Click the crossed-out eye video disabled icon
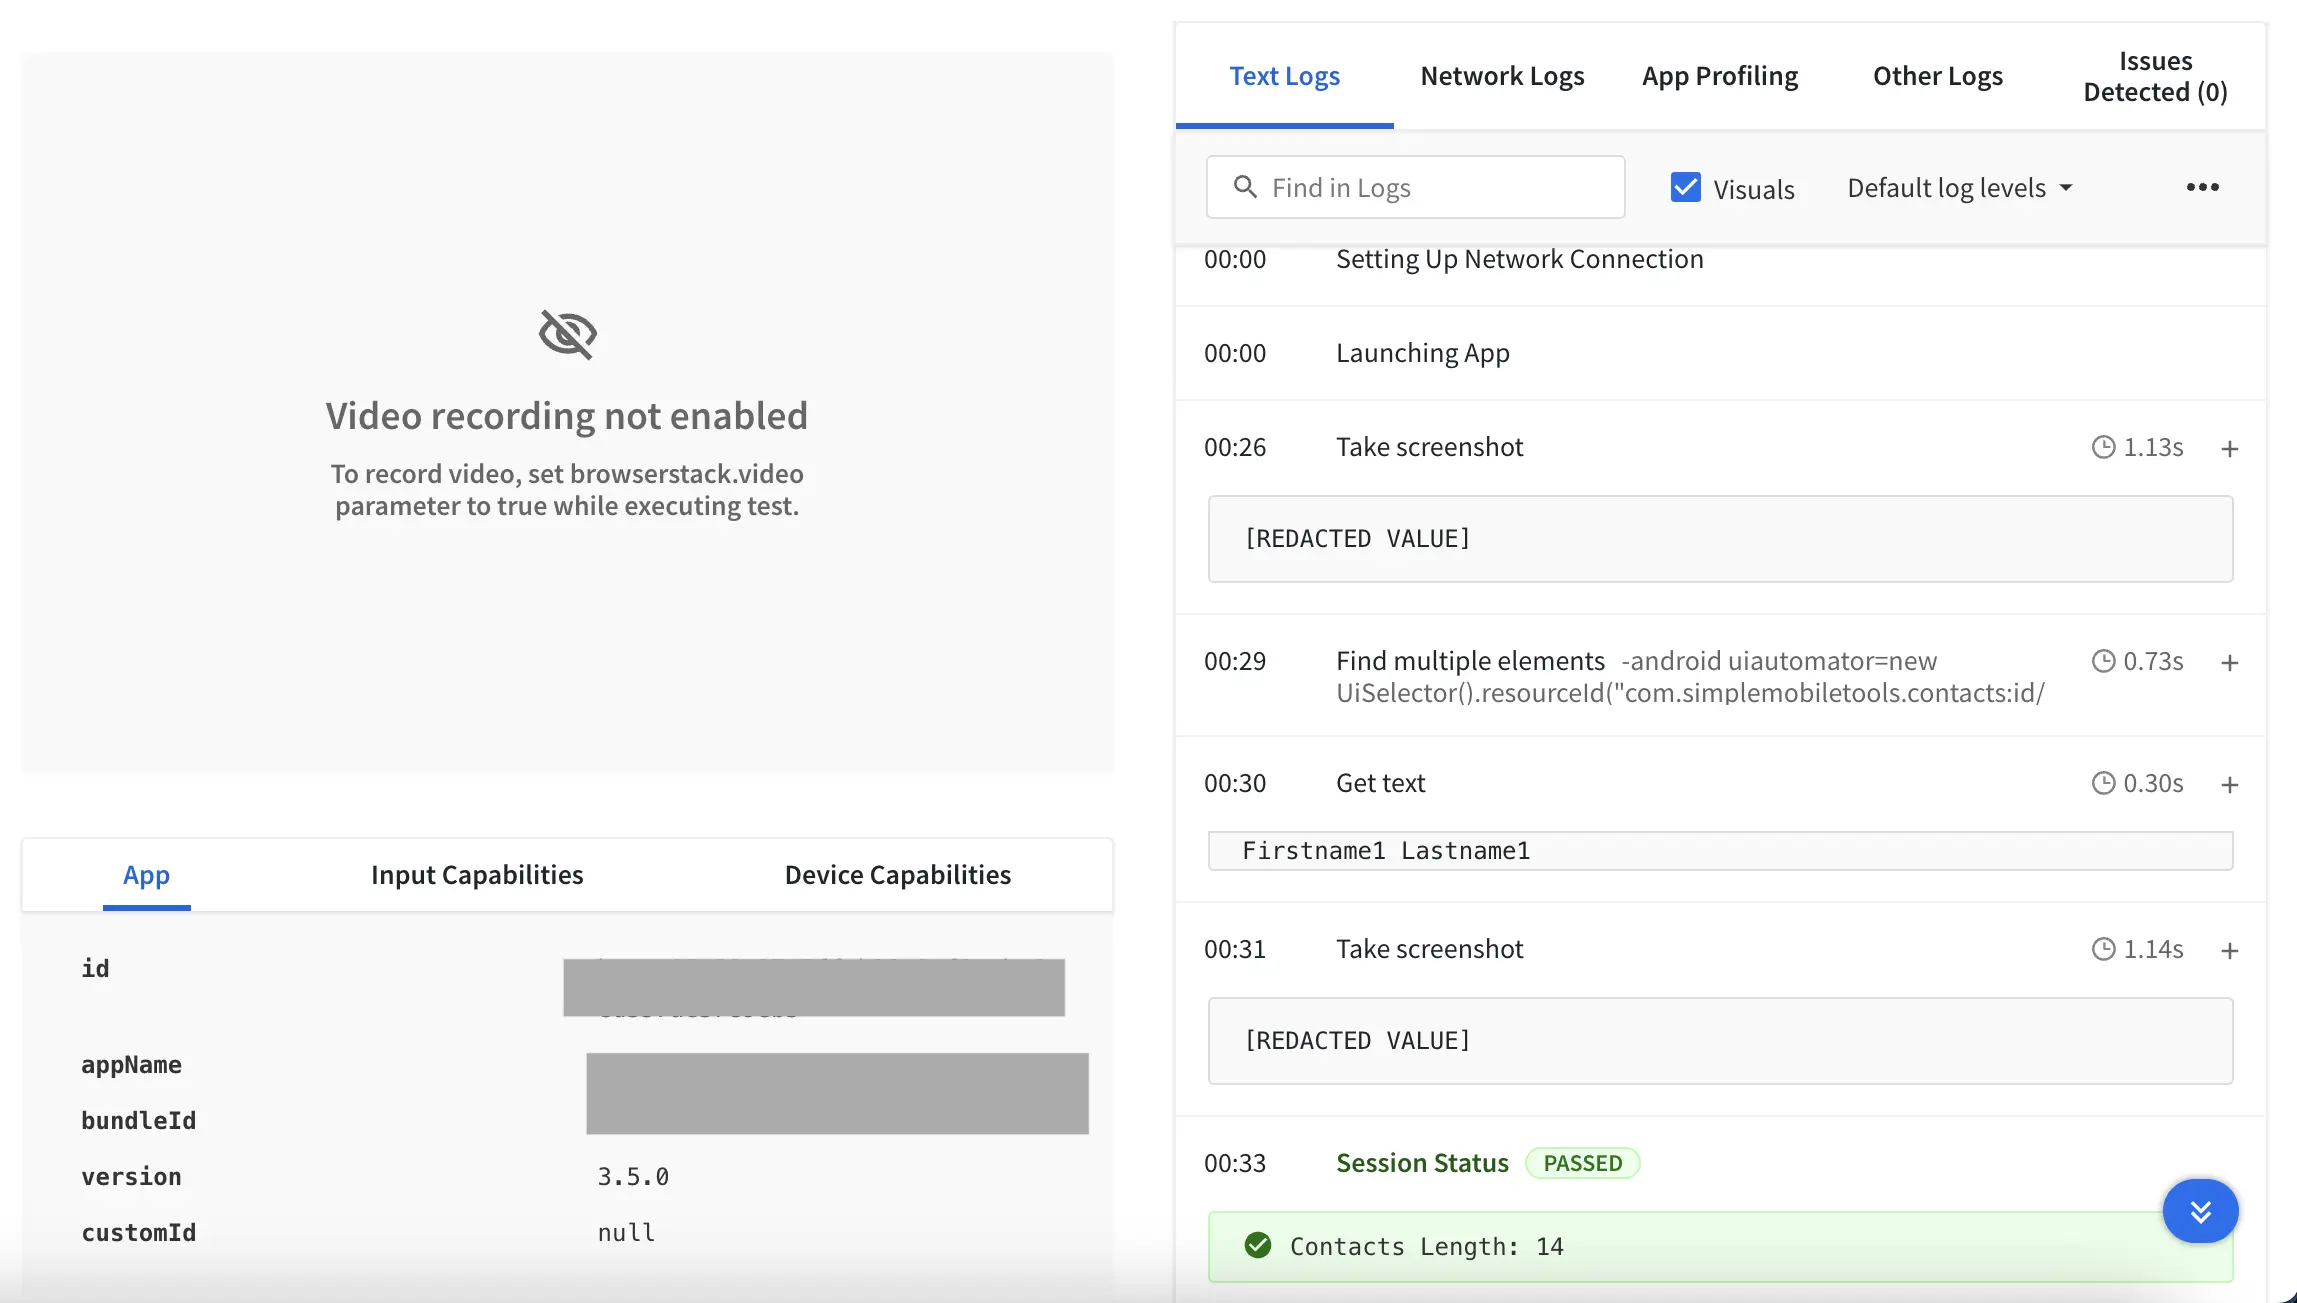The height and width of the screenshot is (1303, 2297). (x=567, y=334)
